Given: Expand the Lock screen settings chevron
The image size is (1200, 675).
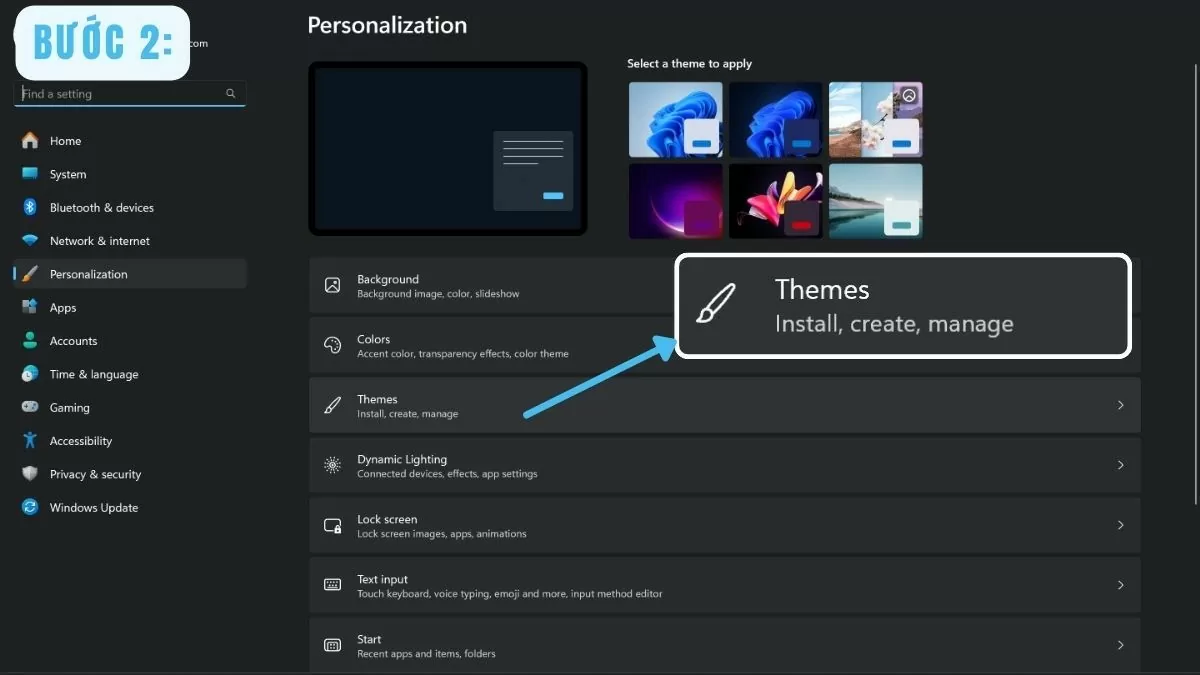Looking at the screenshot, I should (x=1120, y=525).
